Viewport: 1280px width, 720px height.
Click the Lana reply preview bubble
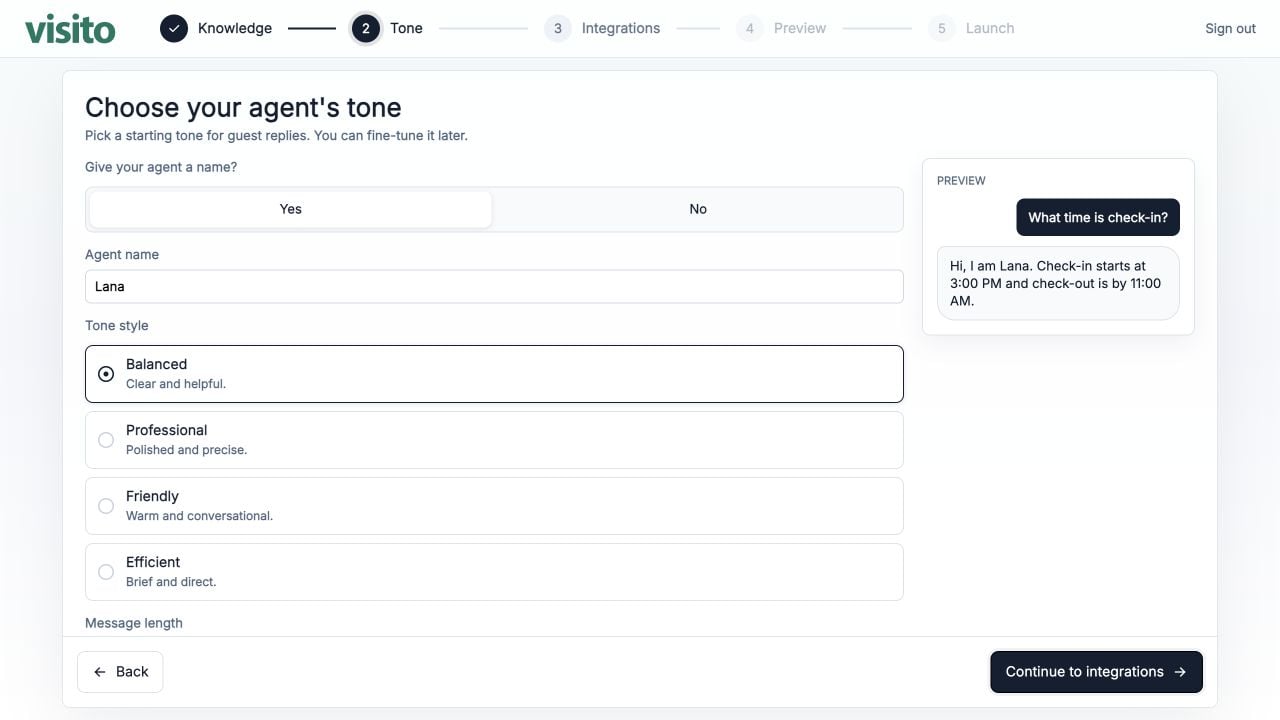[x=1058, y=283]
